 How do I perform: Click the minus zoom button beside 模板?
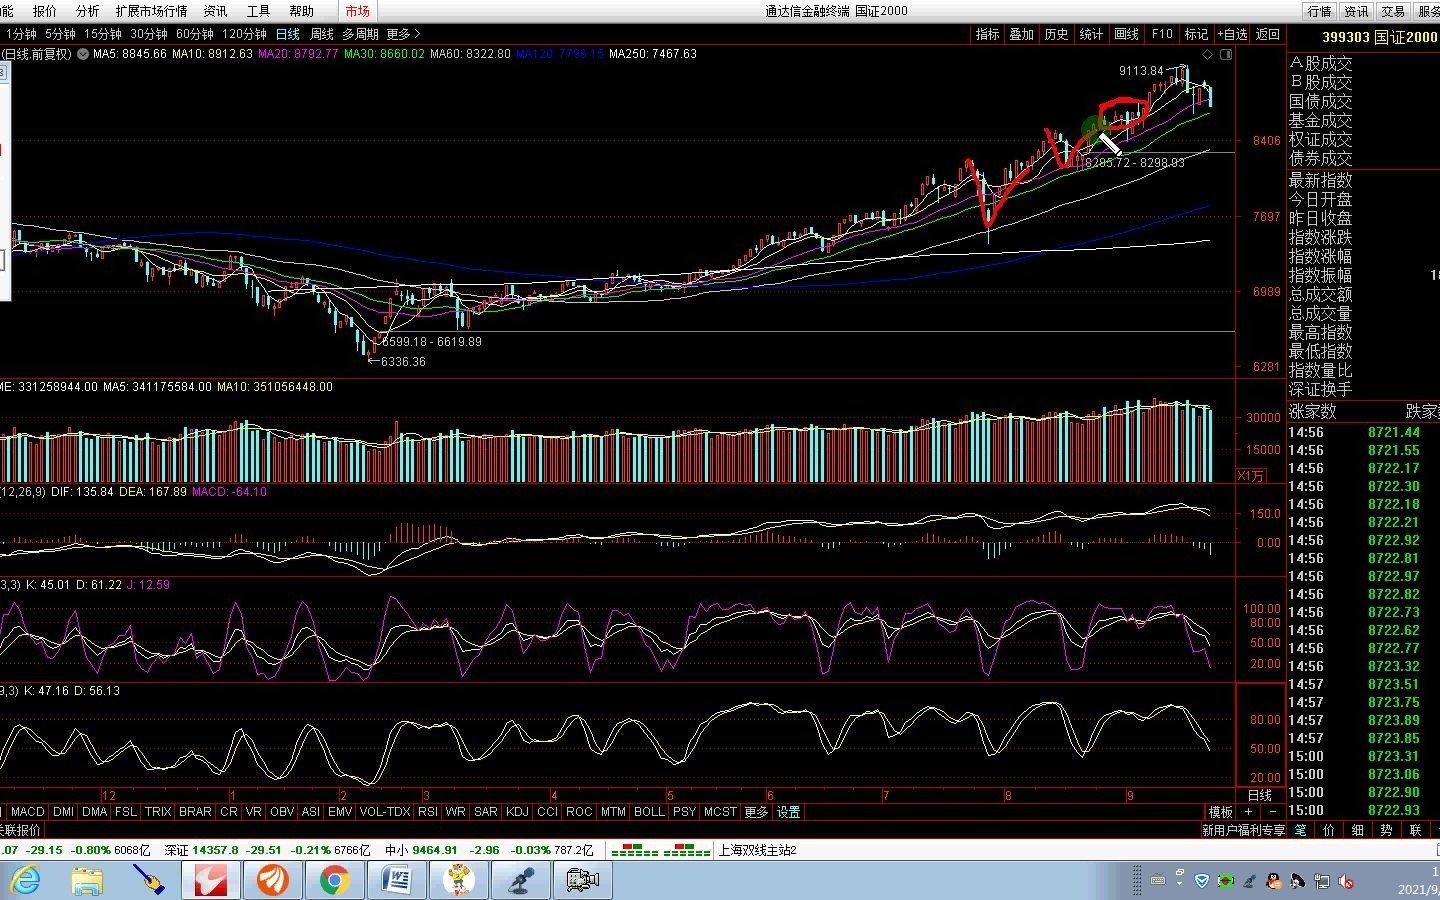tap(1272, 812)
